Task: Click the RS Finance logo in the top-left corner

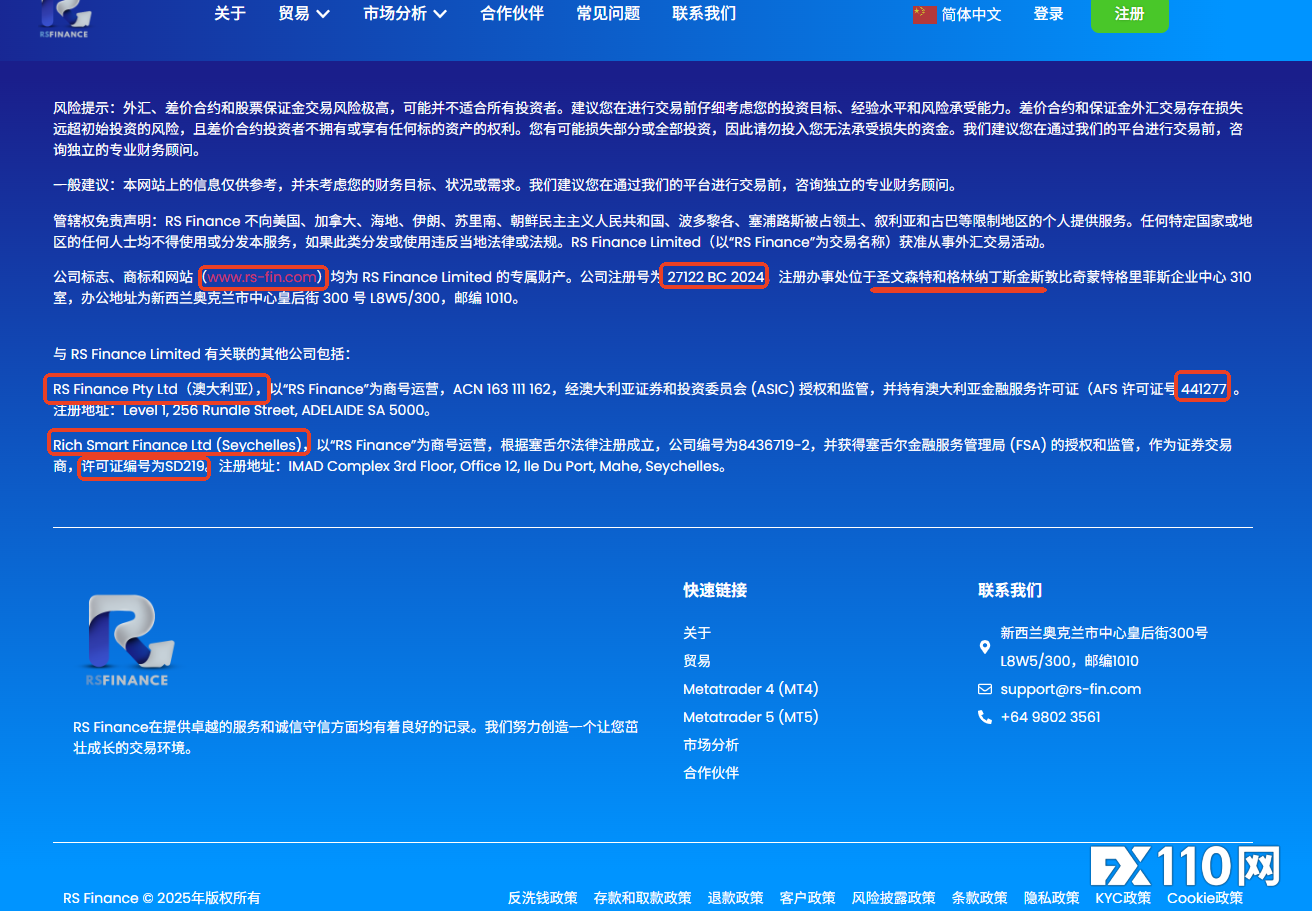Action: [66, 16]
